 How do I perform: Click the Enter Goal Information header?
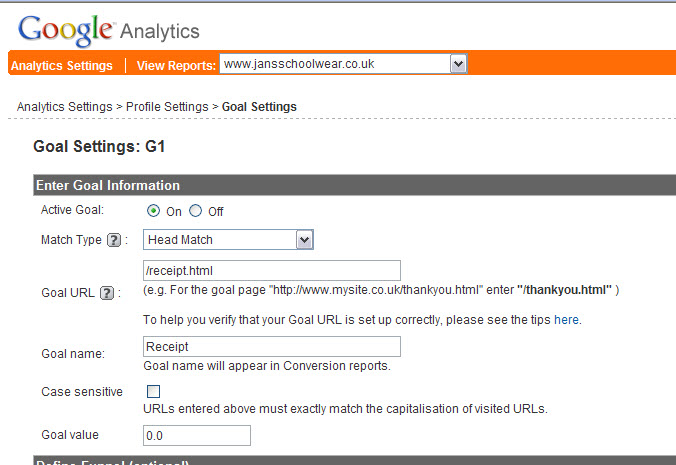click(x=108, y=185)
